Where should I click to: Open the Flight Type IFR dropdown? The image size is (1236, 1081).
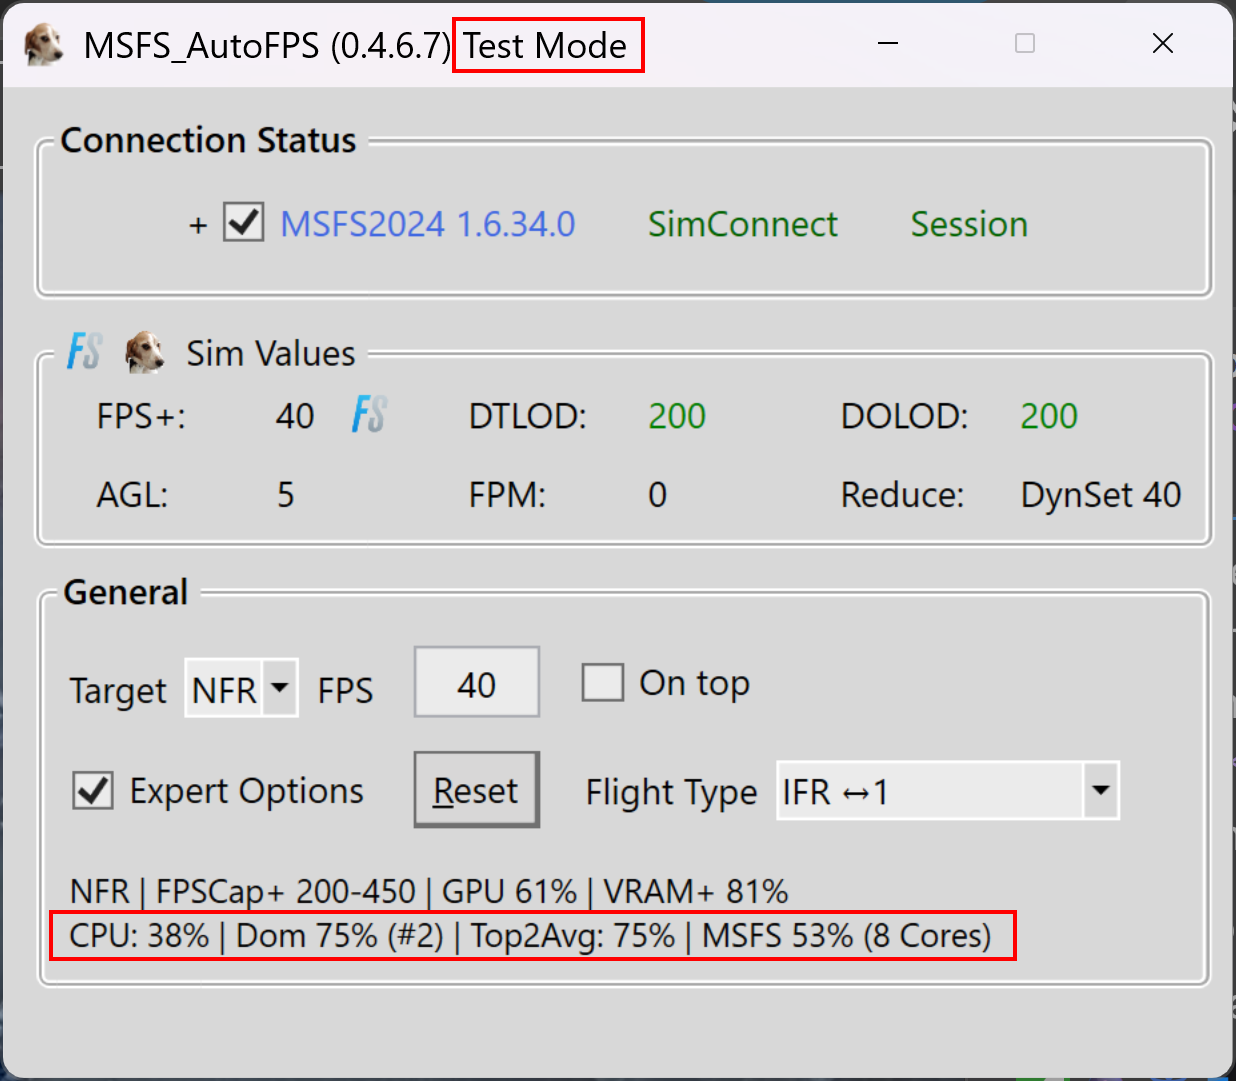click(948, 790)
